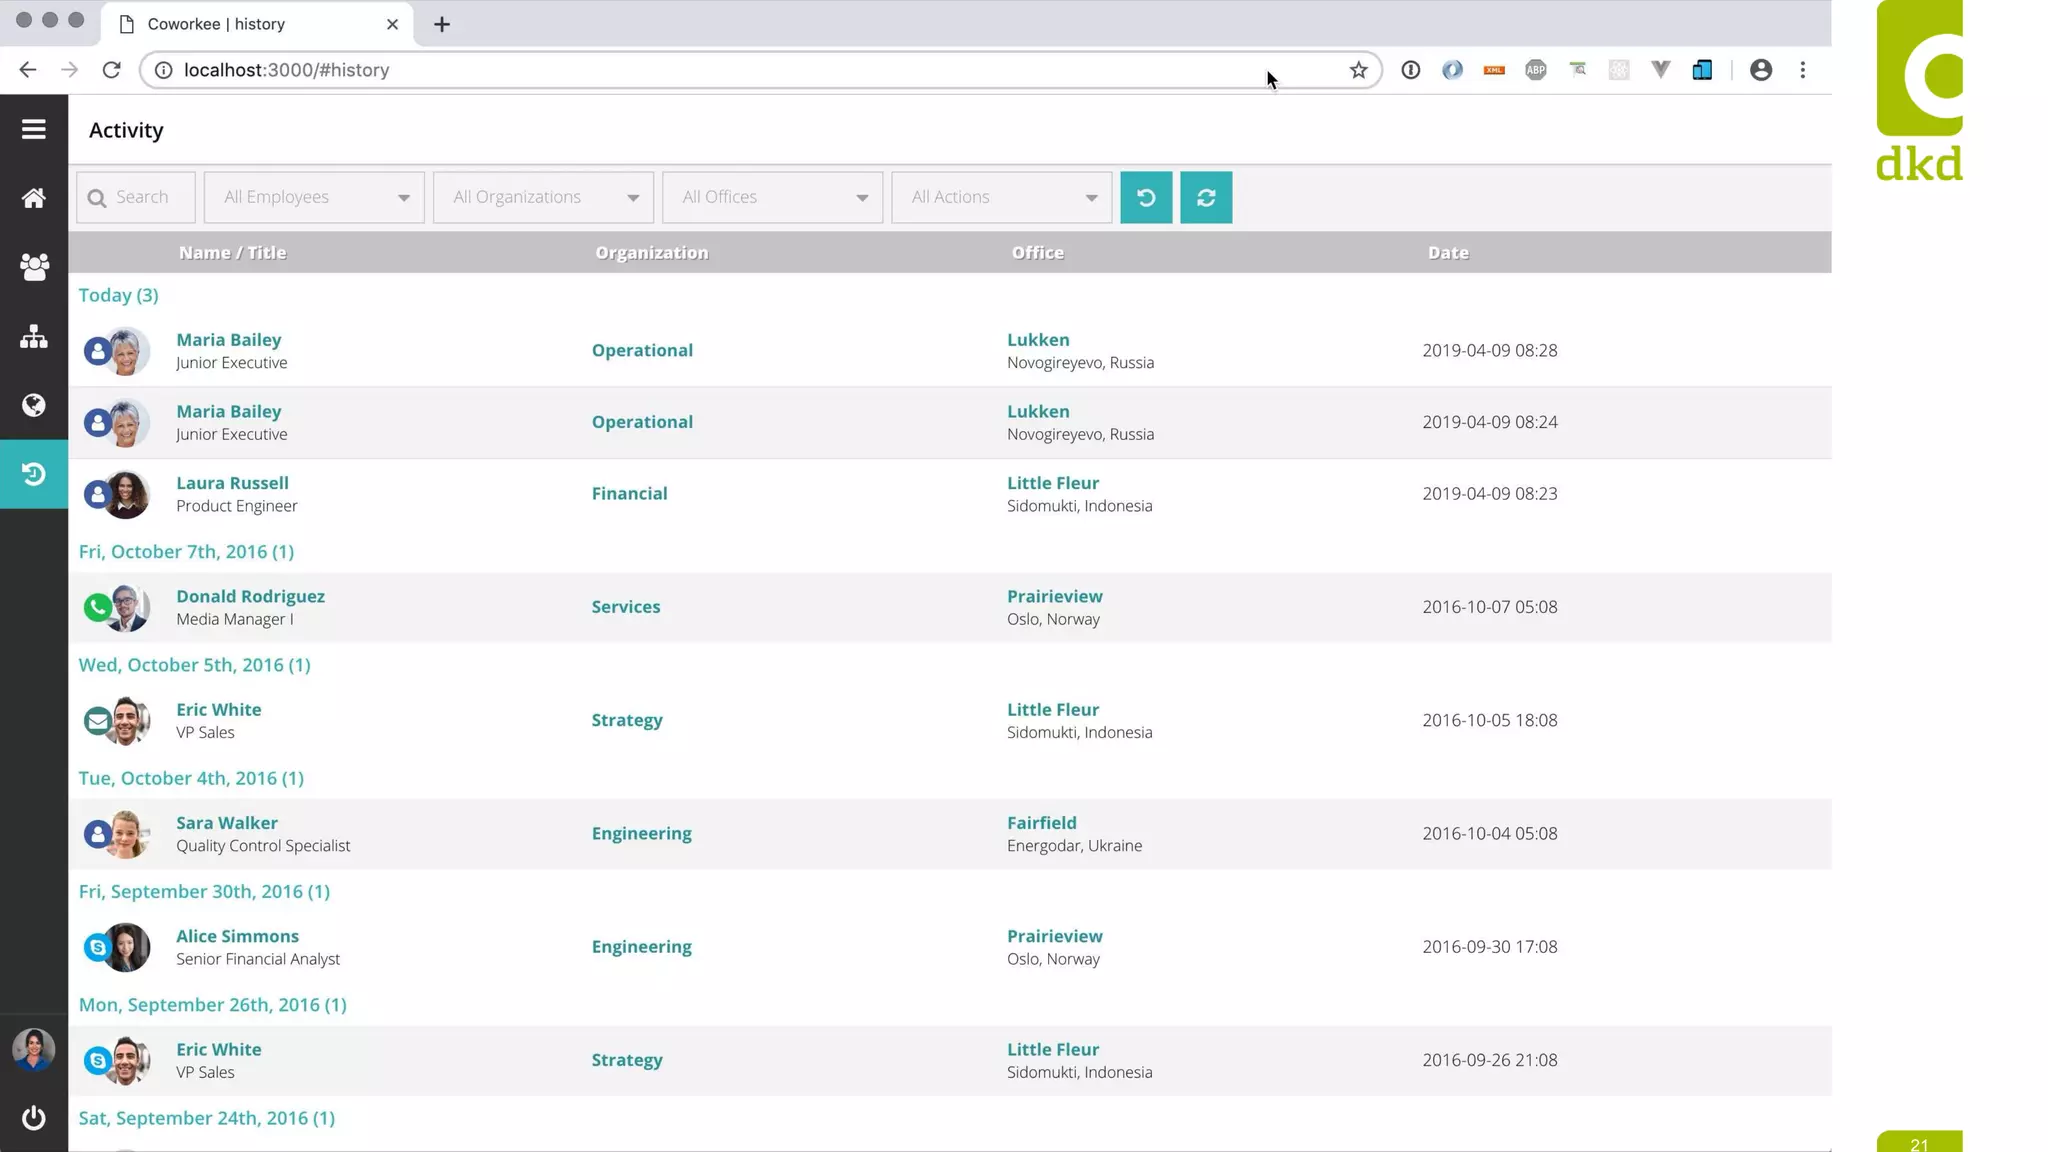This screenshot has width=2048, height=1152.
Task: Open the hamburger menu in sidebar
Action: click(34, 129)
